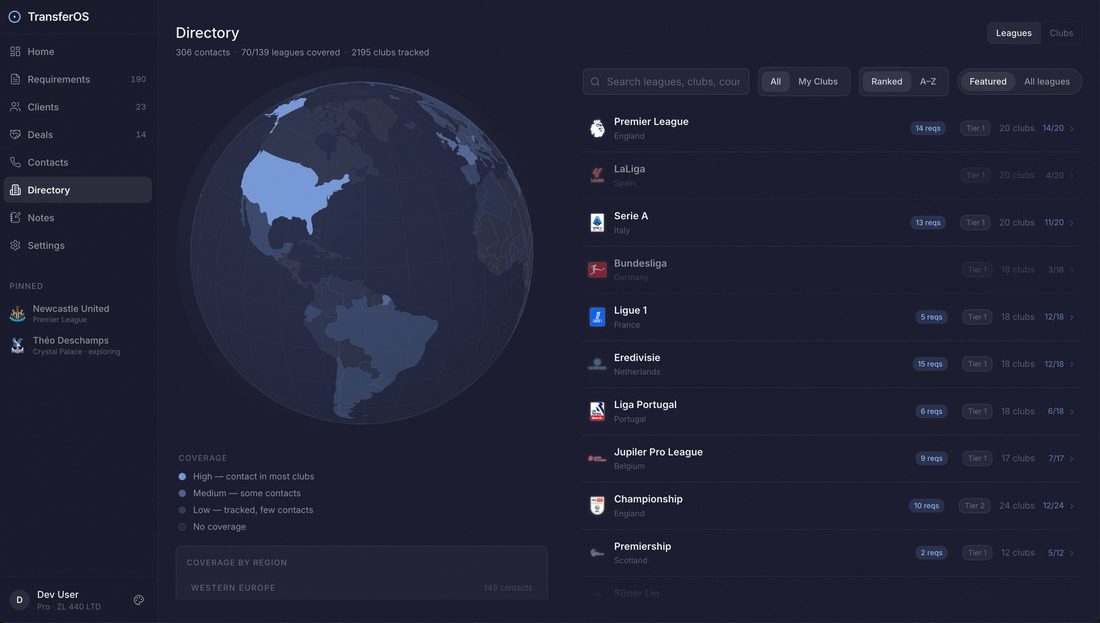Click the Medium coverage legend dot

click(x=182, y=493)
